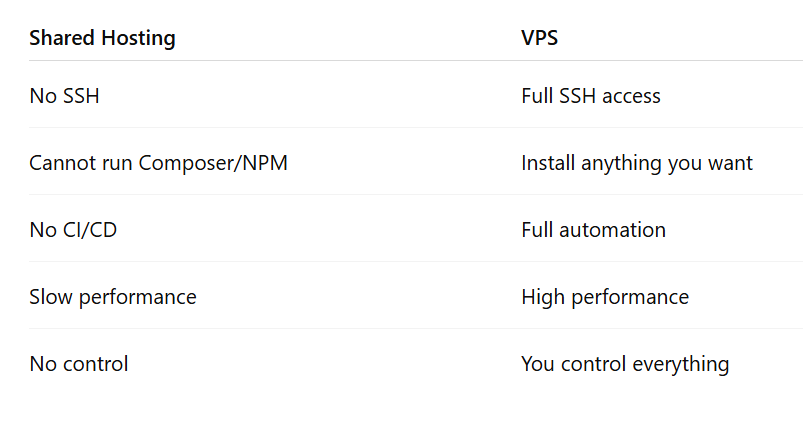This screenshot has height=428, width=803.
Task: Click the word "Install" in the VPS column
Action: pos(547,163)
